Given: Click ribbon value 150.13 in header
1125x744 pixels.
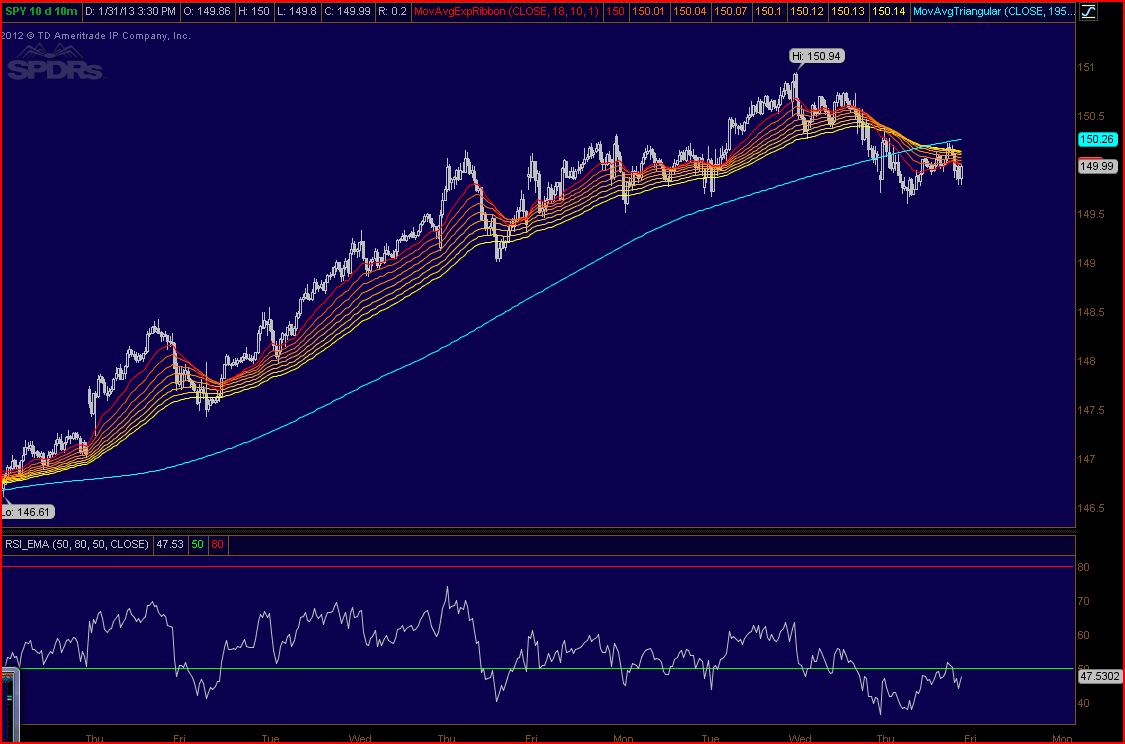Looking at the screenshot, I should click(x=847, y=11).
